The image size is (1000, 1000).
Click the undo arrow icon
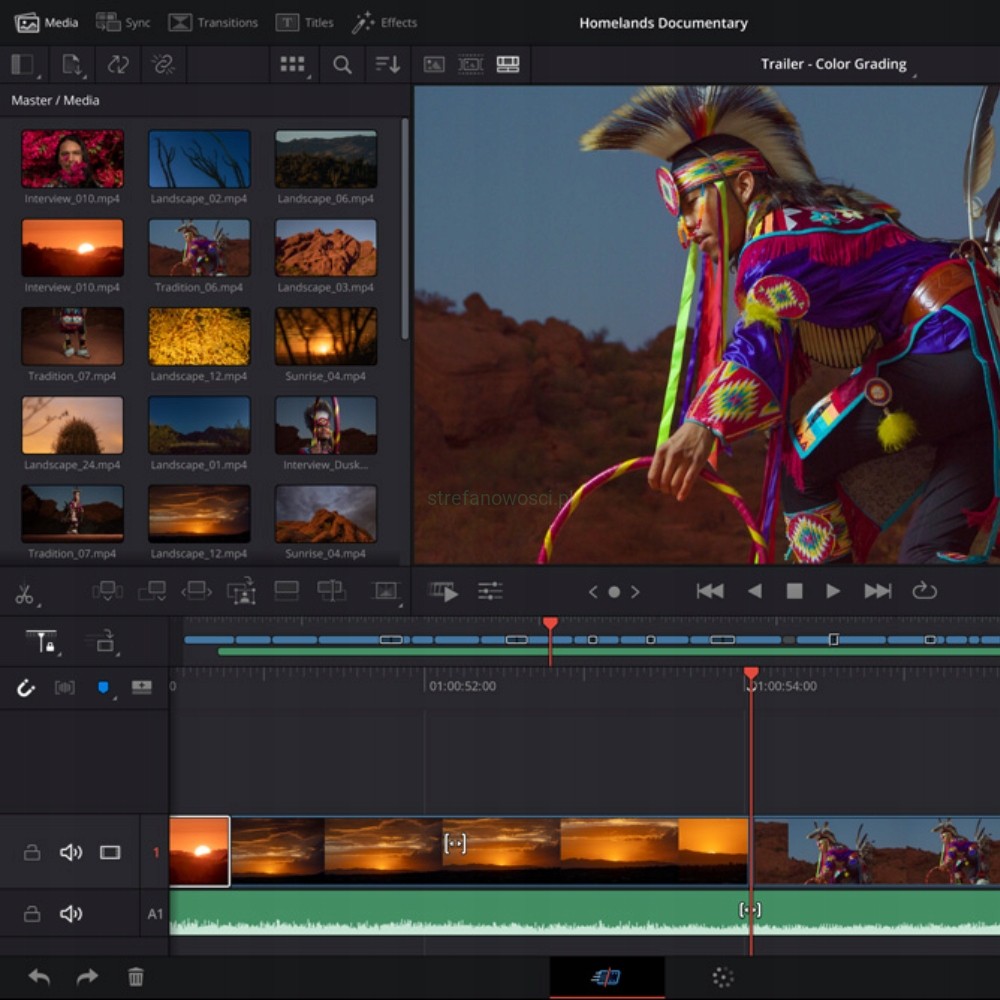tap(39, 977)
